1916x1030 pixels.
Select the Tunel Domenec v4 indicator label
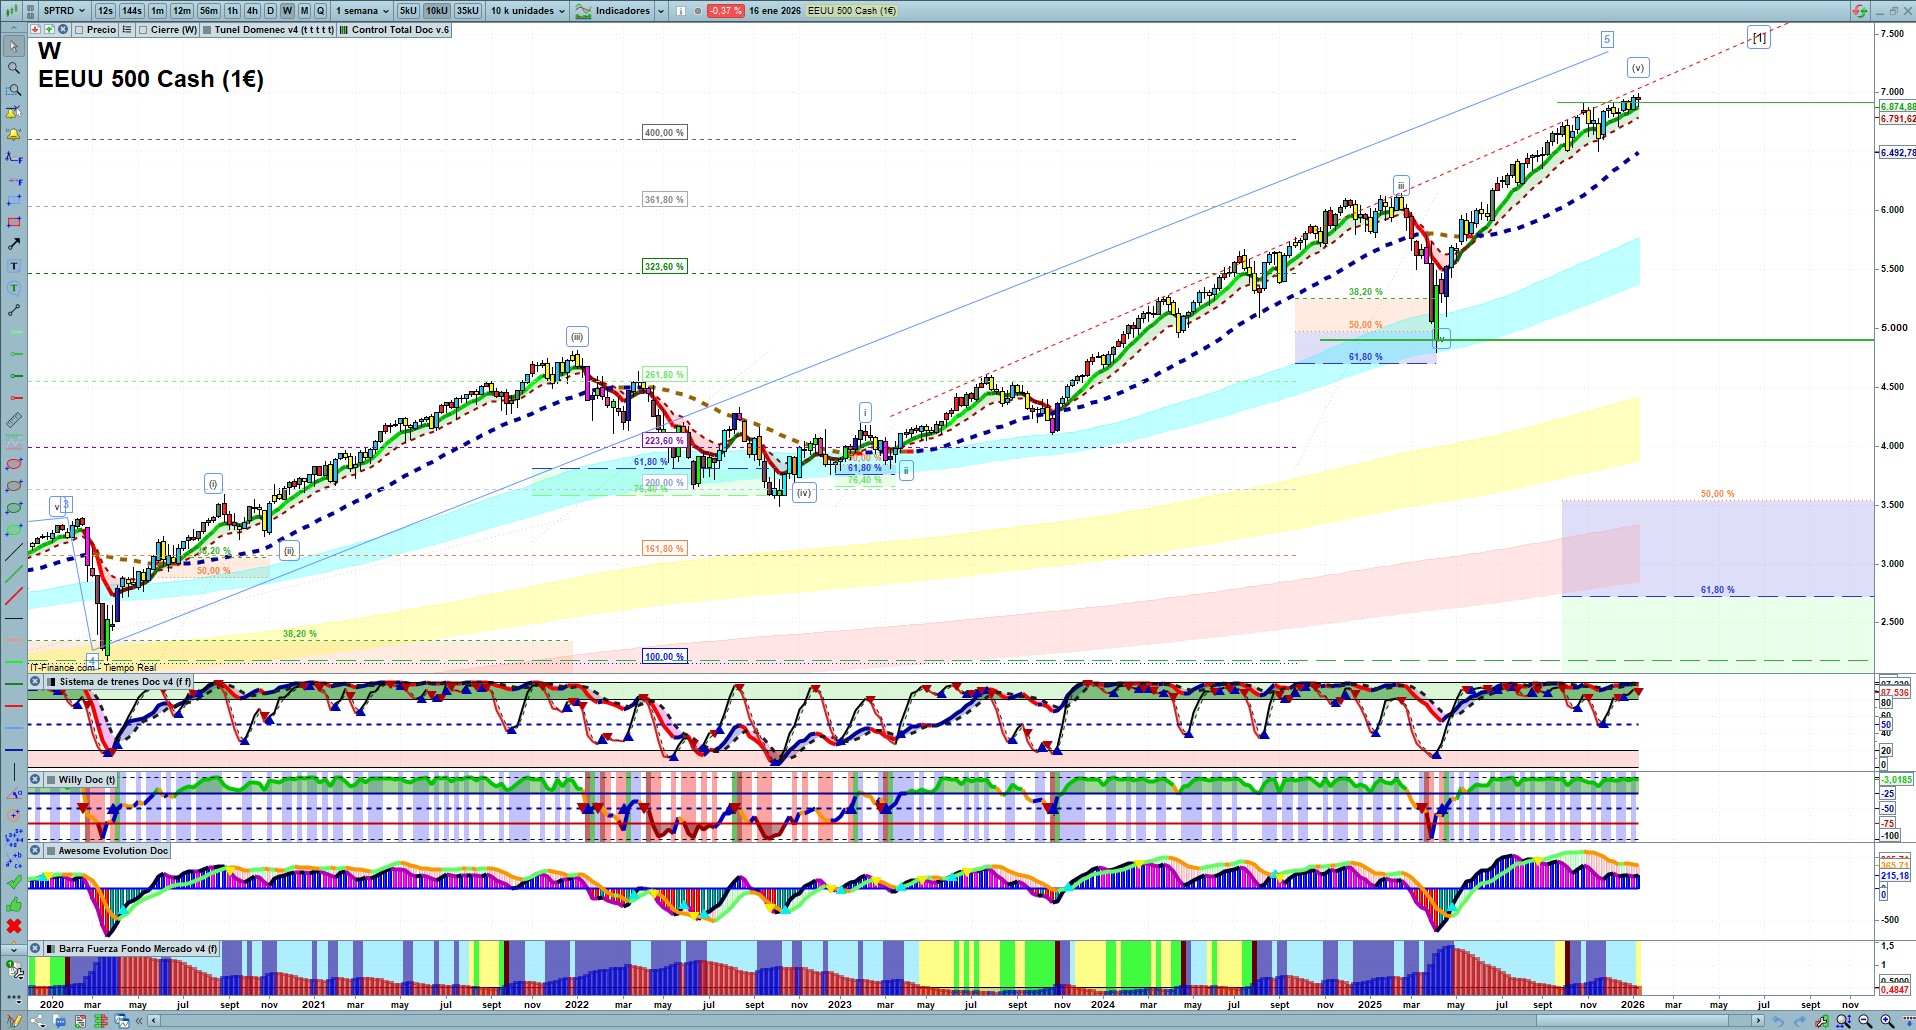coord(274,30)
